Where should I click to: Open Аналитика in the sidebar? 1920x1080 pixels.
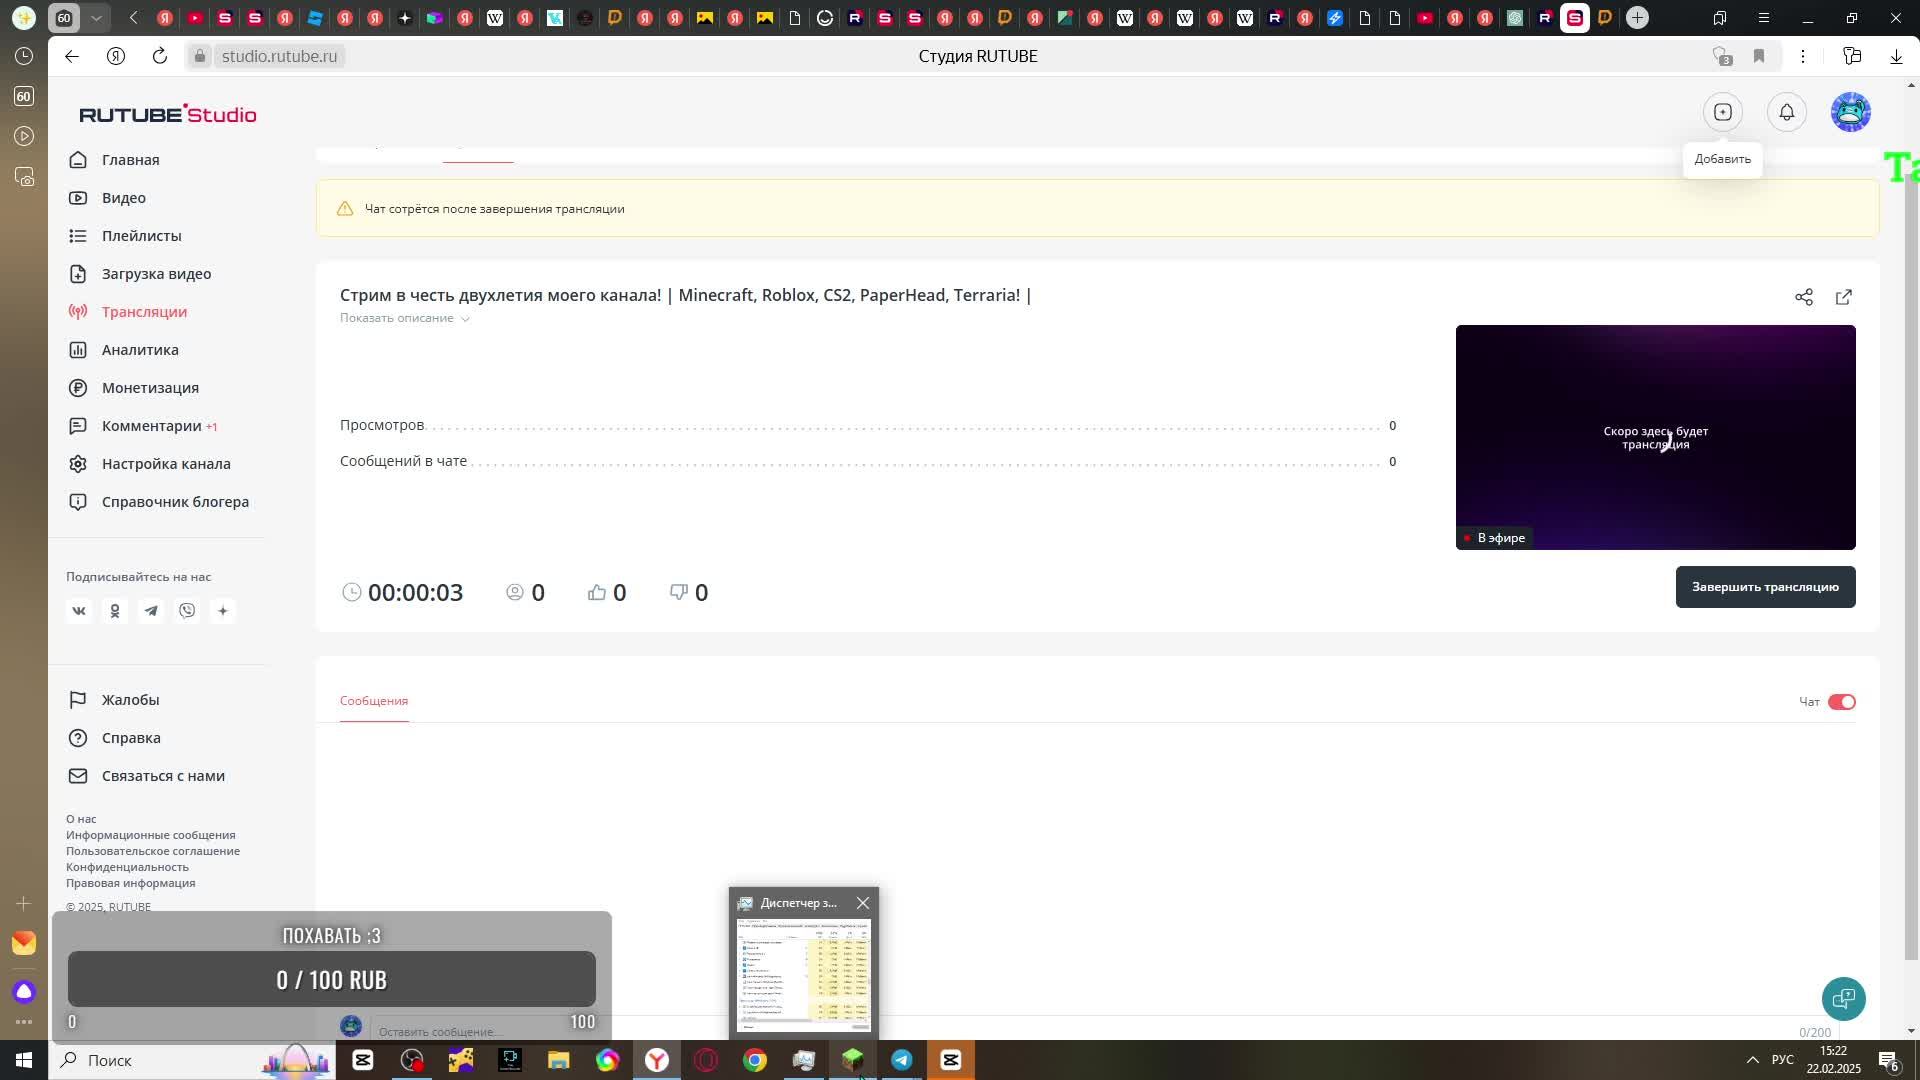(140, 350)
